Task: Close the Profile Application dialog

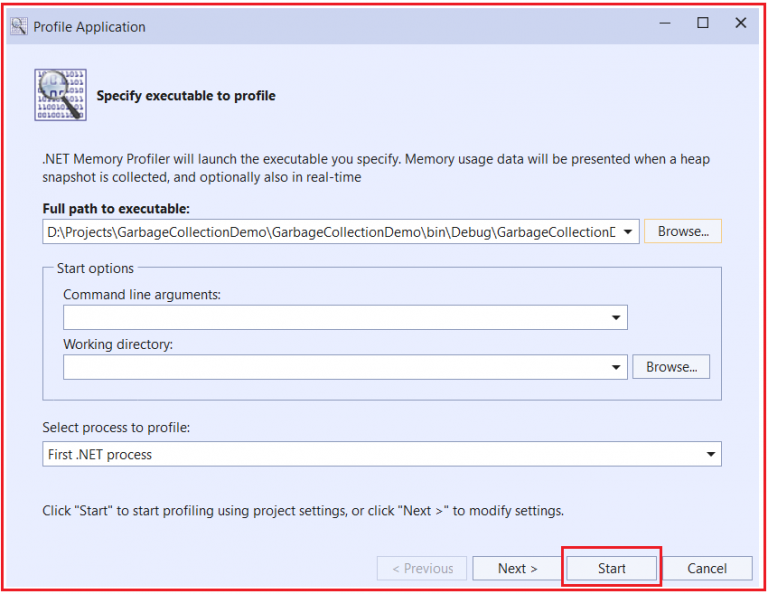Action: click(x=741, y=23)
